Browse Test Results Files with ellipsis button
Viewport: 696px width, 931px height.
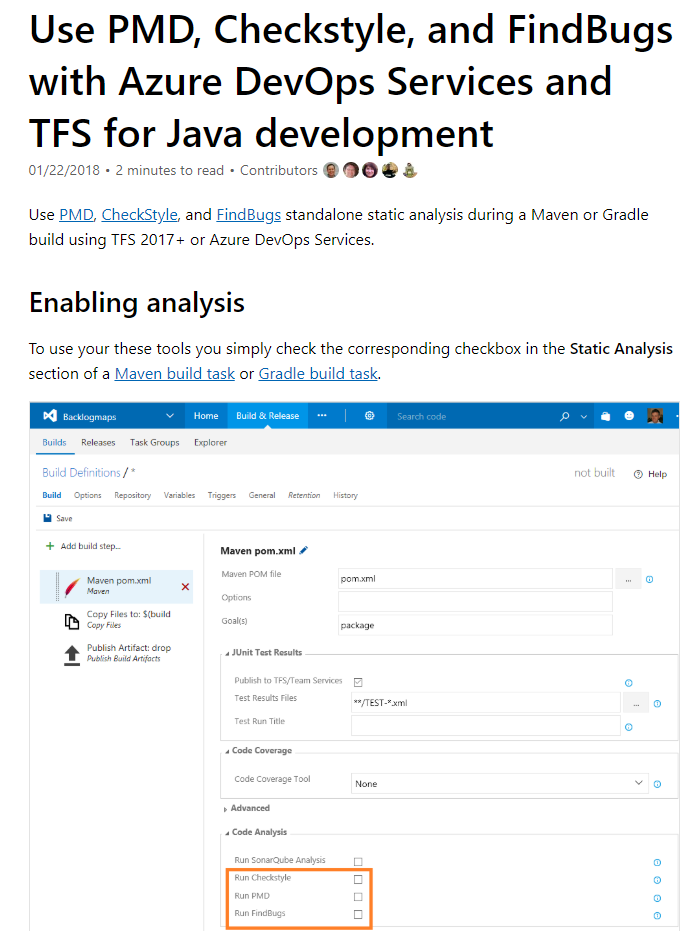[636, 703]
